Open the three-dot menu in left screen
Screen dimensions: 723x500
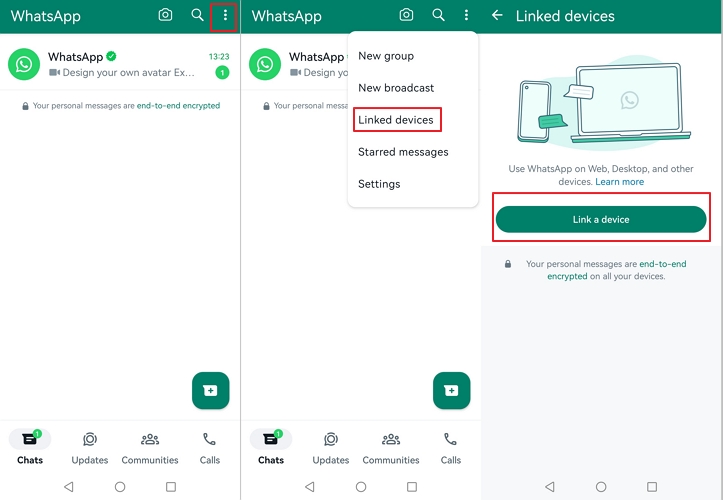point(225,15)
